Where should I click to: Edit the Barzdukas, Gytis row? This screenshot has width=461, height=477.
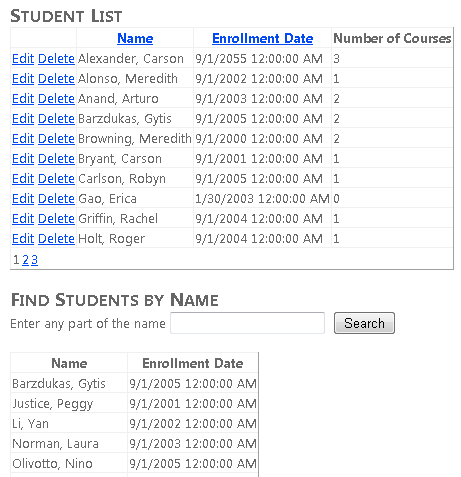pos(23,119)
